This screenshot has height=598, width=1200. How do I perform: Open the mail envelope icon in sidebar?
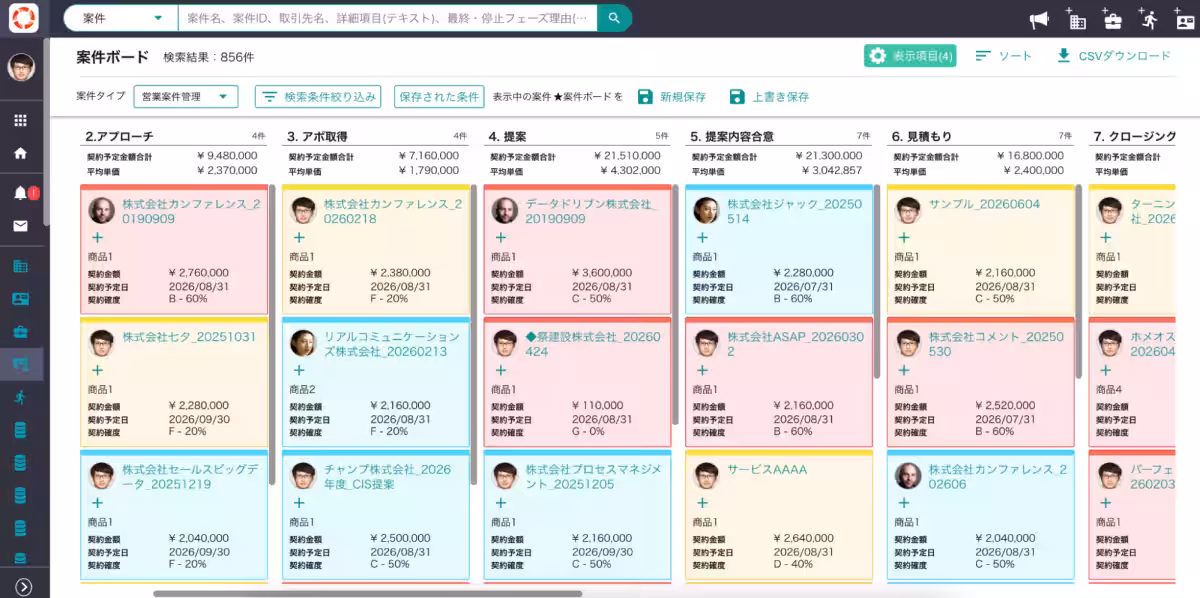tap(21, 226)
